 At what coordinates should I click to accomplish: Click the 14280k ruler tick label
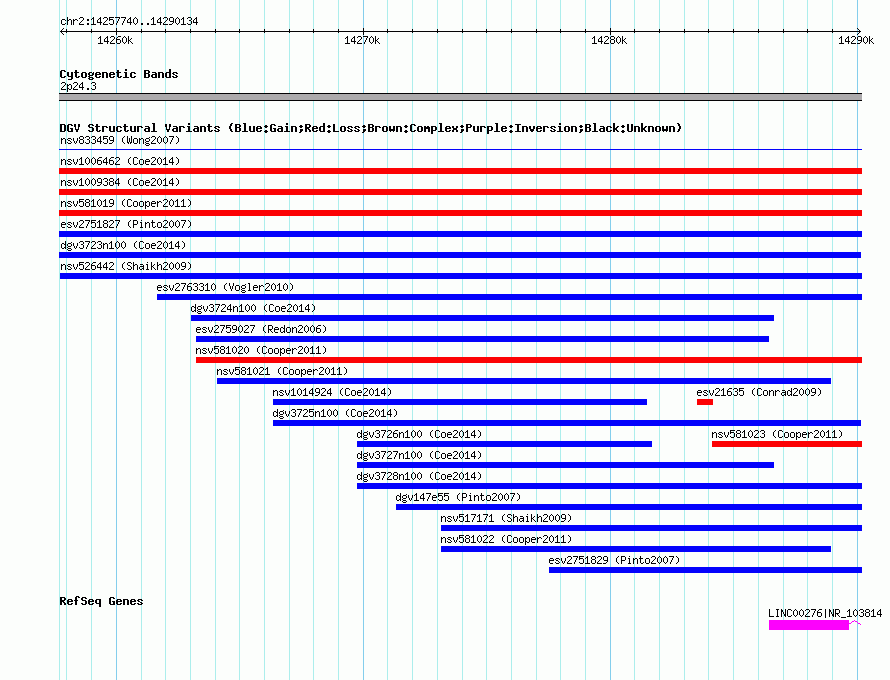(609, 40)
